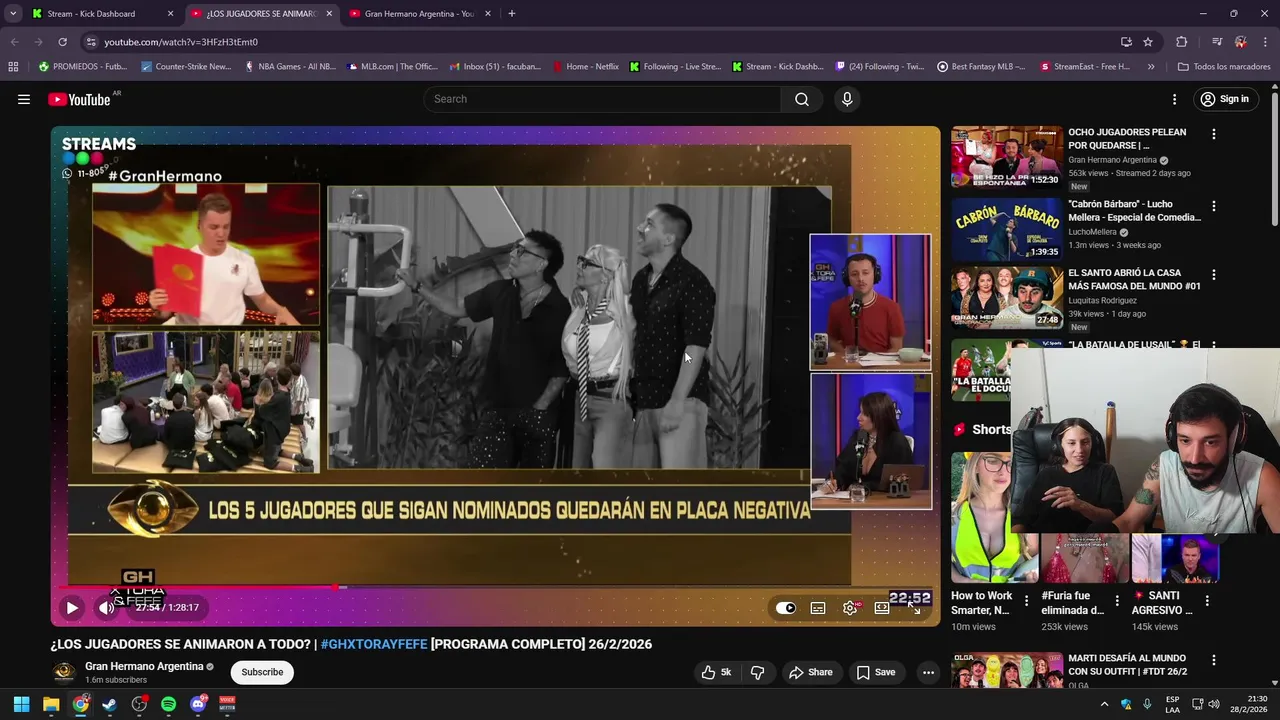The width and height of the screenshot is (1280, 720).
Task: Show hidden system tray icons
Action: 1105,704
